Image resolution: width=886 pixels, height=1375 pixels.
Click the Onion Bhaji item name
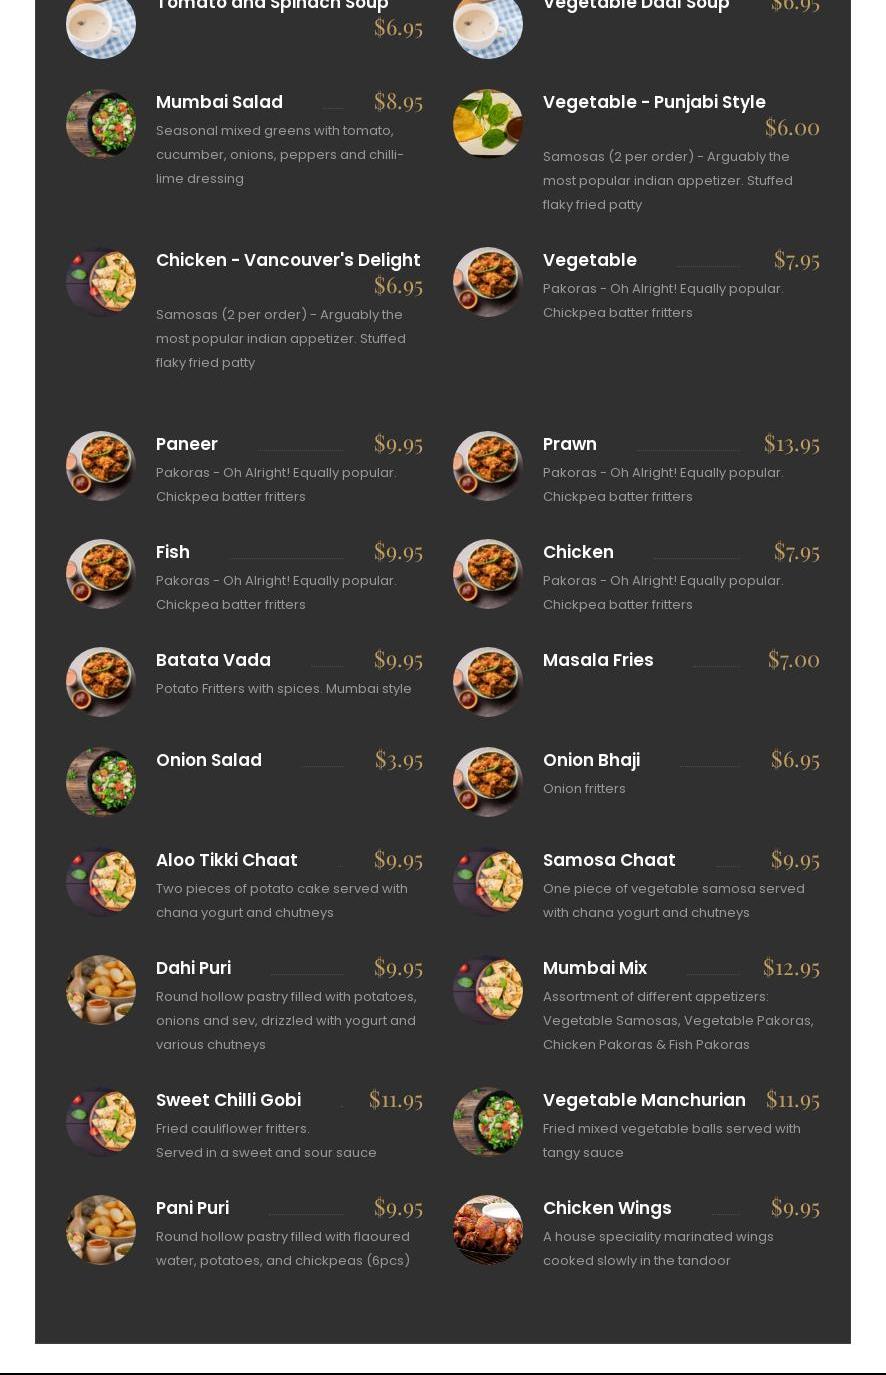[591, 760]
